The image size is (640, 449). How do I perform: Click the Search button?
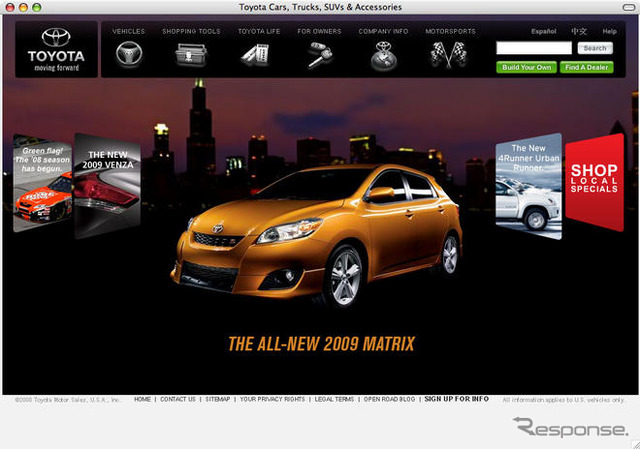coord(595,48)
